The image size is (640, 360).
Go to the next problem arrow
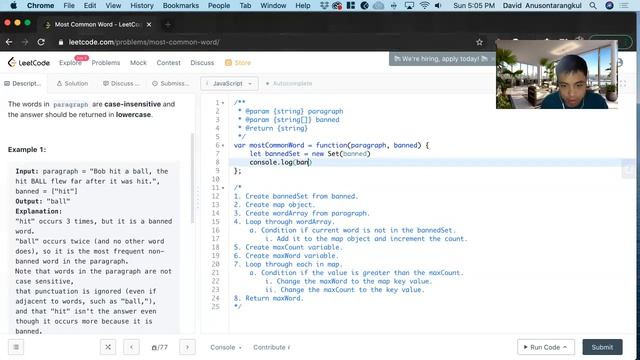[187, 347]
